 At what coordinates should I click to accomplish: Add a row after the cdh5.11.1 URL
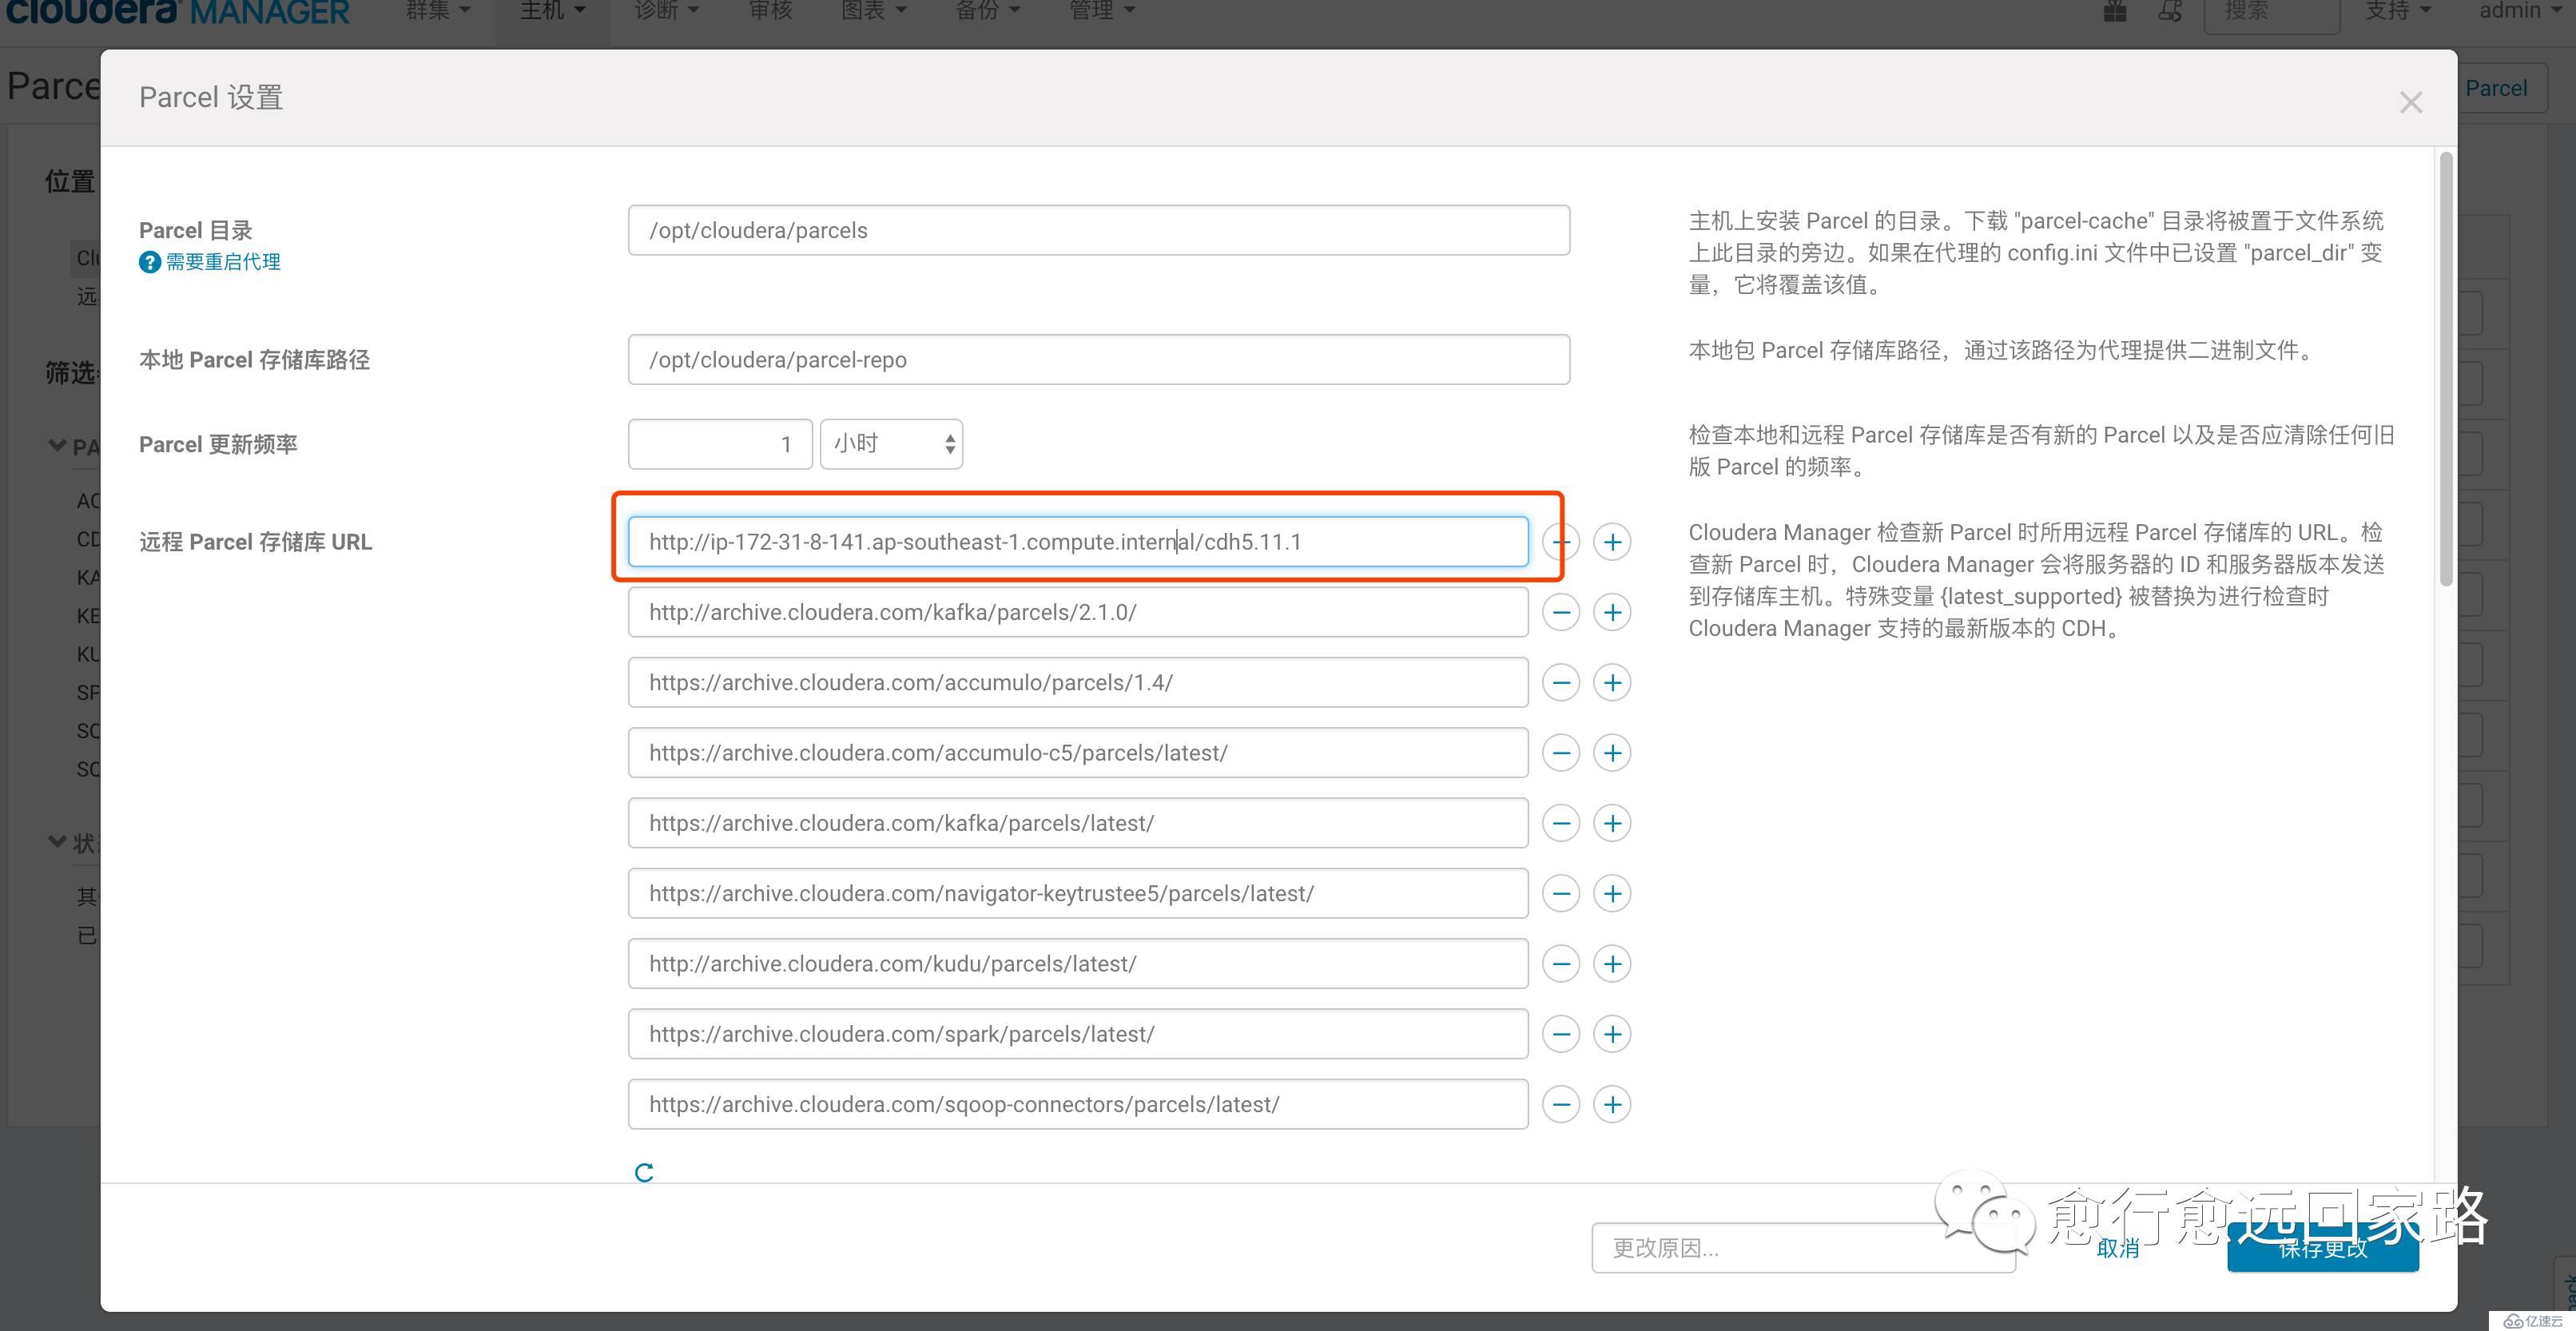1612,542
